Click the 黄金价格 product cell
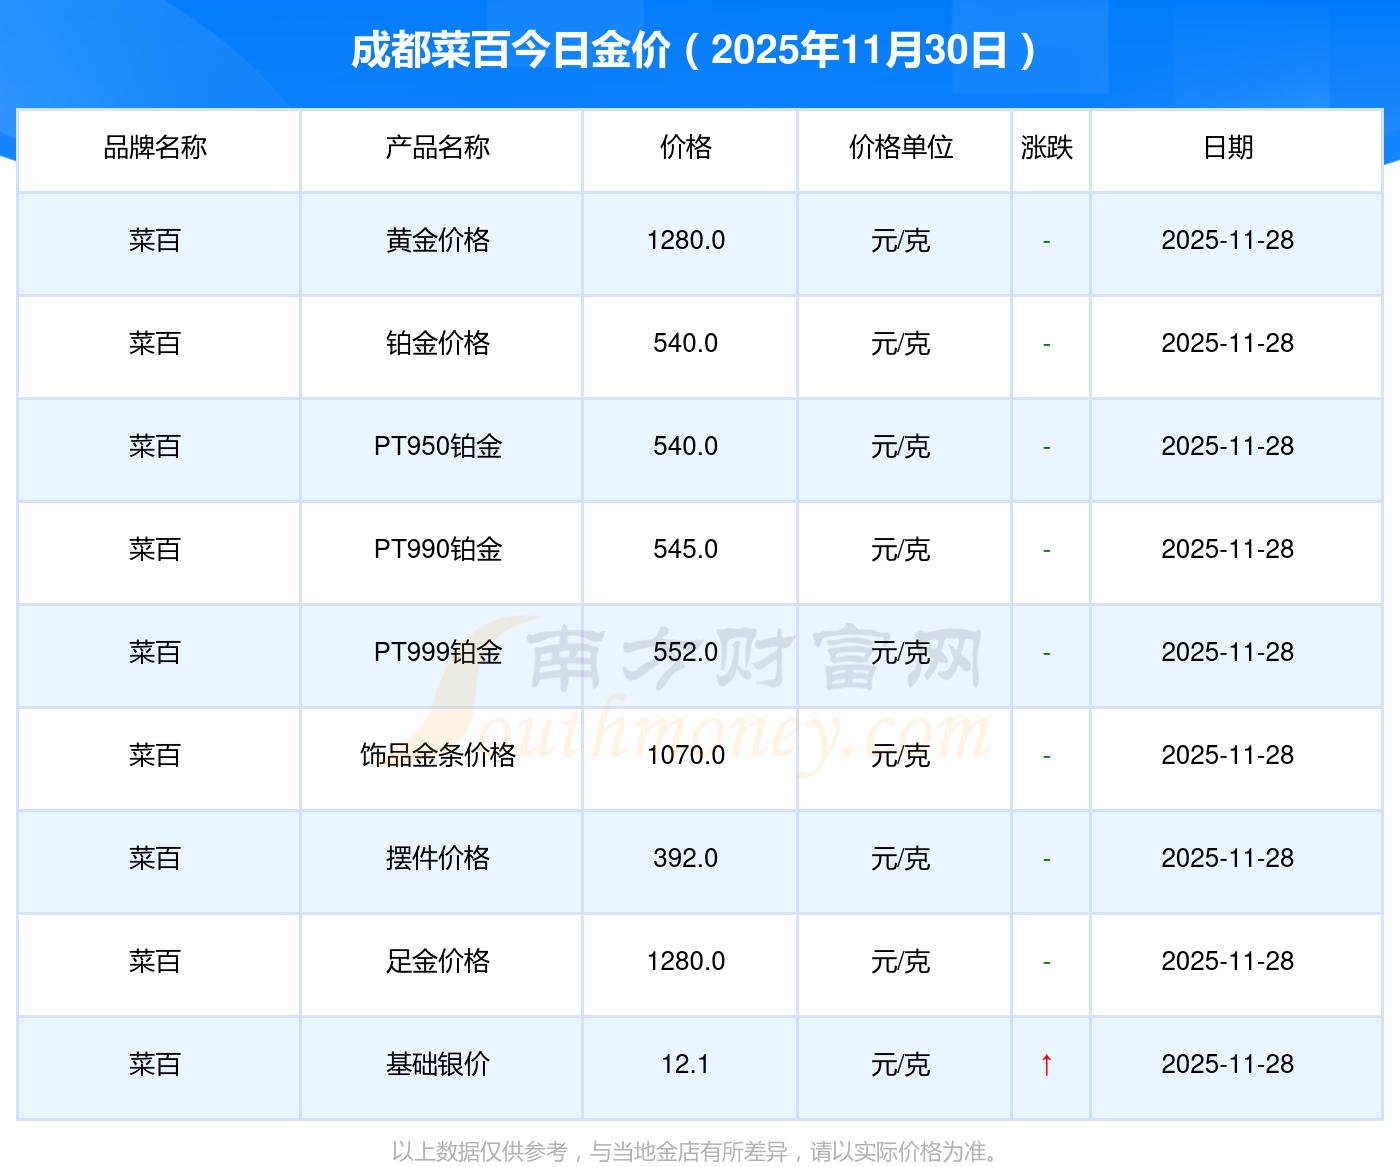 click(438, 241)
